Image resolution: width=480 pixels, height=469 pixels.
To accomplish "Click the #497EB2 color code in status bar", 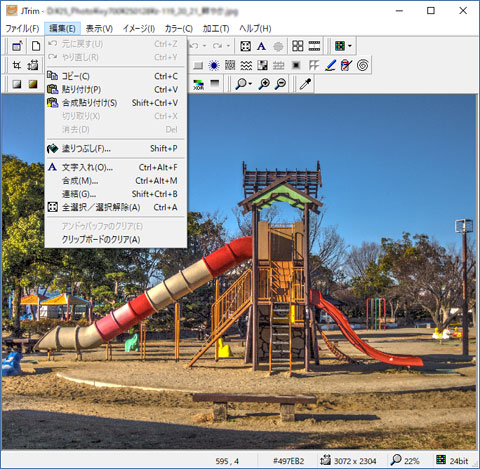I will coord(289,461).
